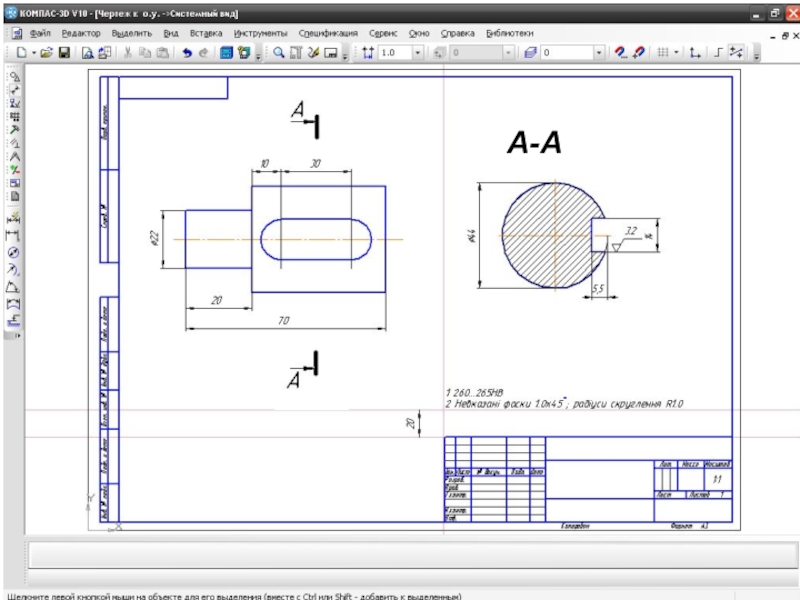
Task: Click the Print preview icon
Action: pyautogui.click(x=87, y=52)
